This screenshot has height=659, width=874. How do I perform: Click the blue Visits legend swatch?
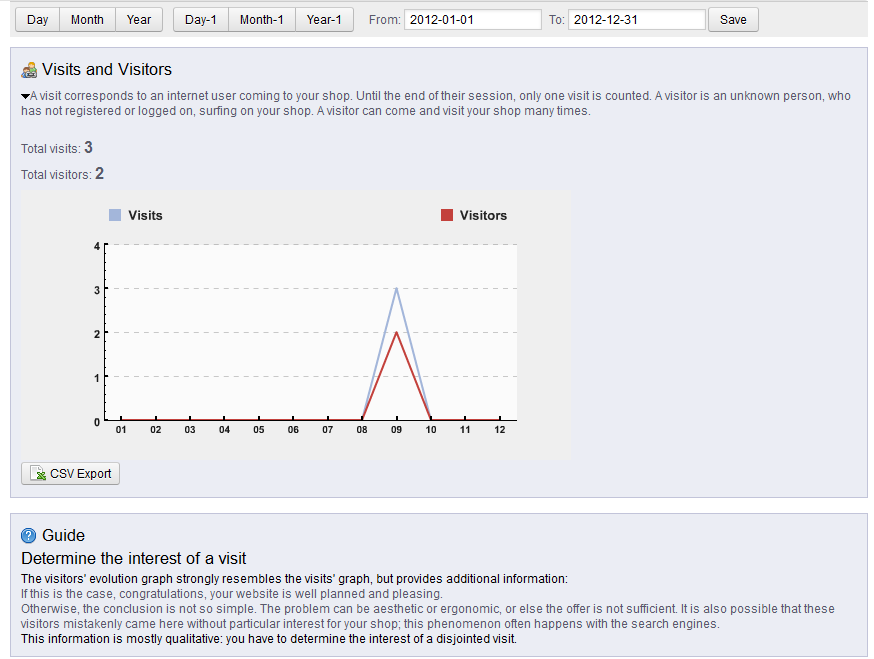click(115, 215)
